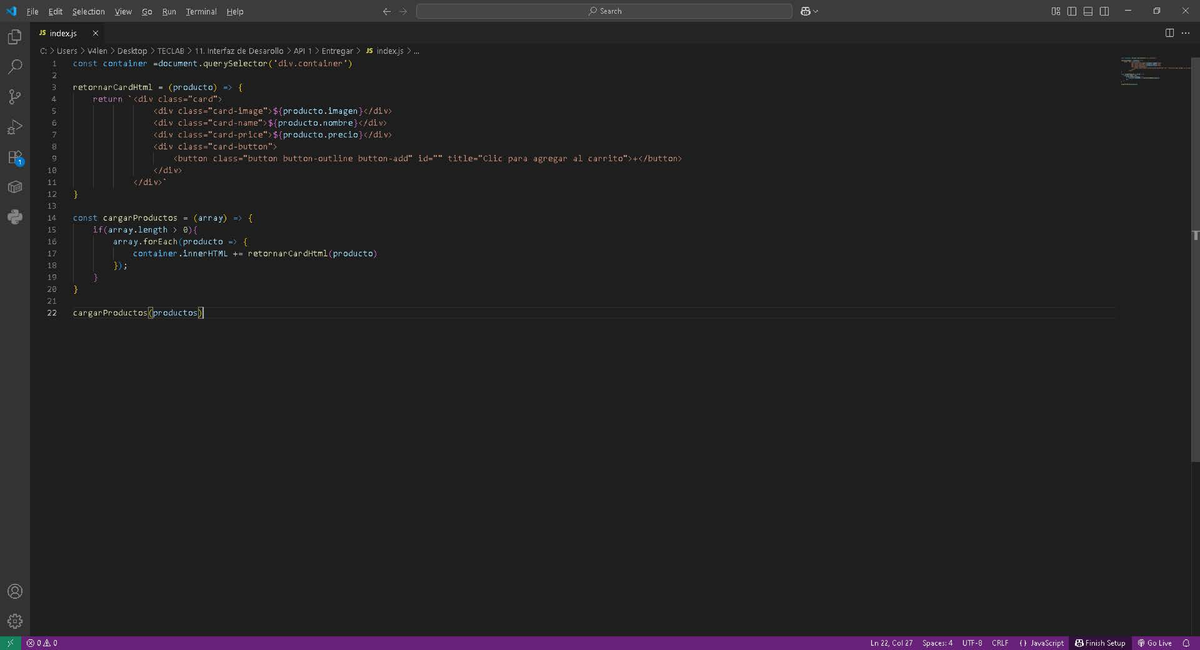Screen dimensions: 1200x650
Task: Open the Accounts menu icon
Action: (15, 591)
